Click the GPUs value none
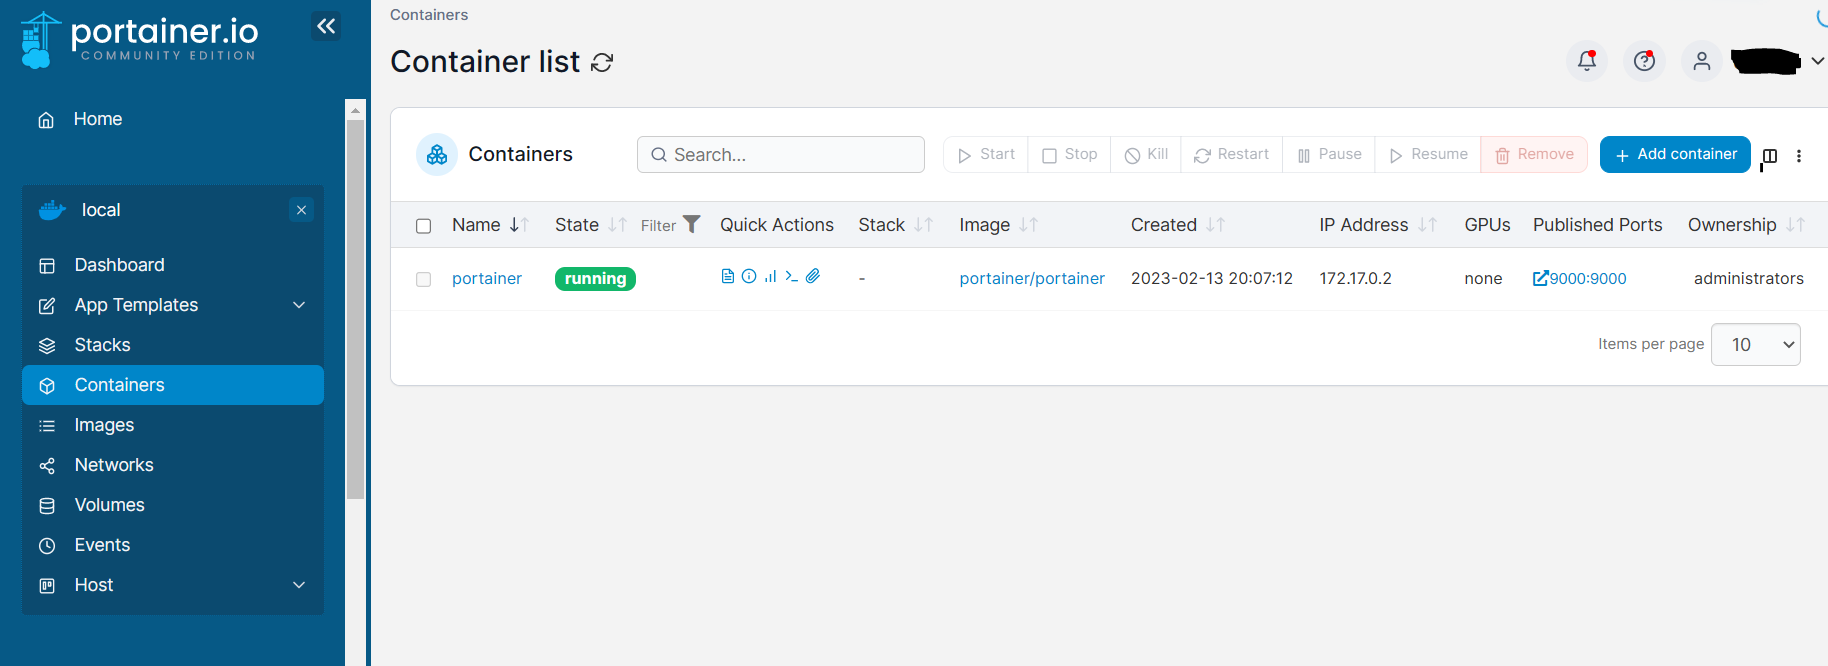The height and width of the screenshot is (666, 1828). pyautogui.click(x=1483, y=279)
